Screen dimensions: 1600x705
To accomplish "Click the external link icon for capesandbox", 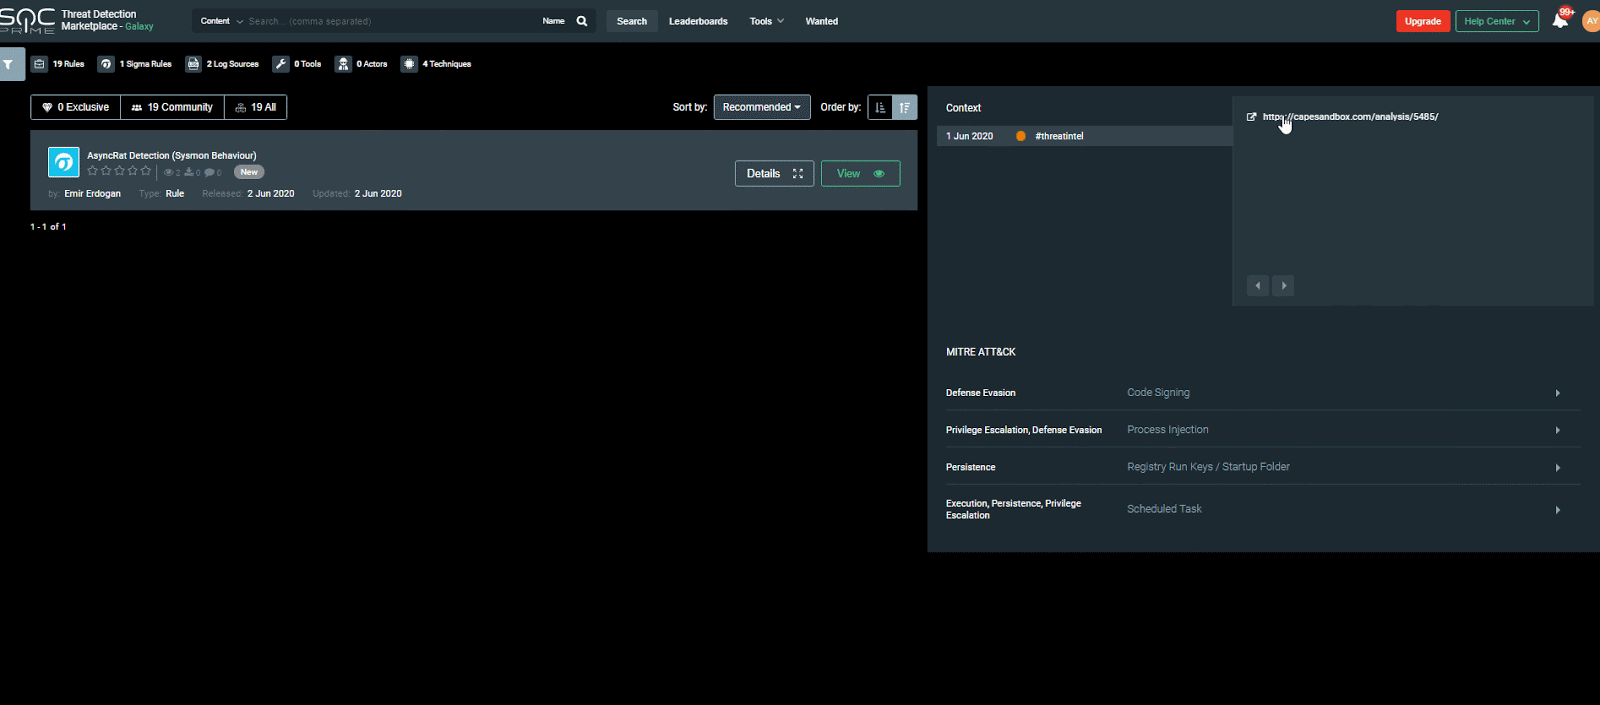I will point(1251,117).
